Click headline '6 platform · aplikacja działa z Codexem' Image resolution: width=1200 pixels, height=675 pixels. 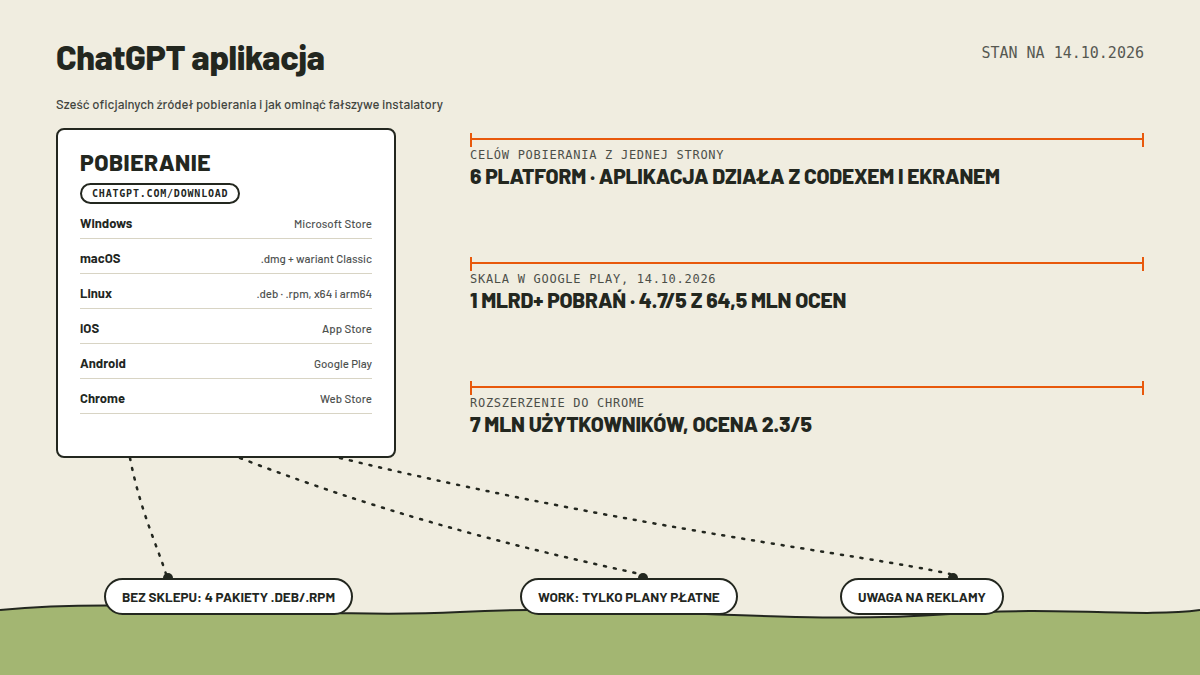[735, 177]
